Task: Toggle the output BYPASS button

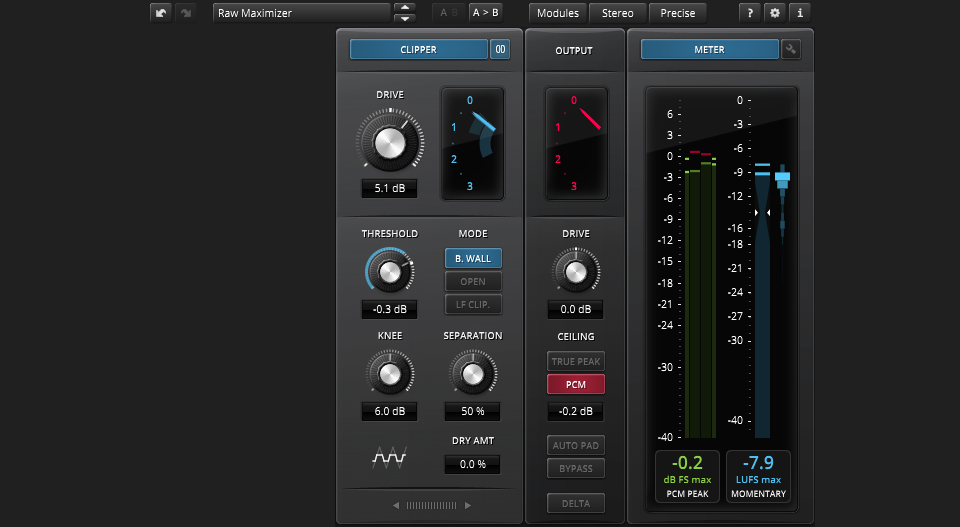Action: tap(576, 468)
